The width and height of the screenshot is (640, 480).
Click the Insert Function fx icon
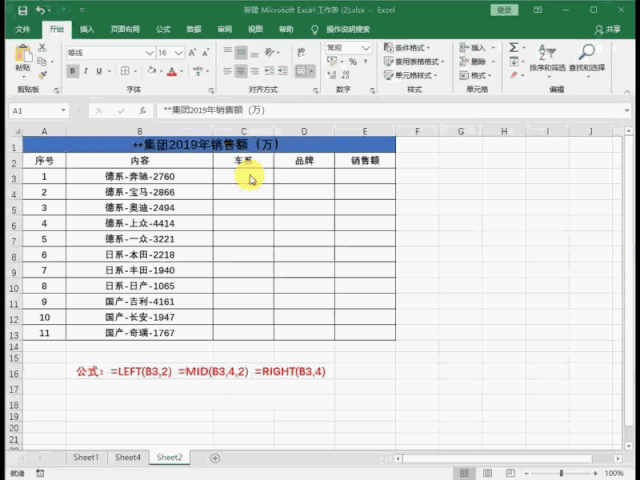(x=142, y=111)
